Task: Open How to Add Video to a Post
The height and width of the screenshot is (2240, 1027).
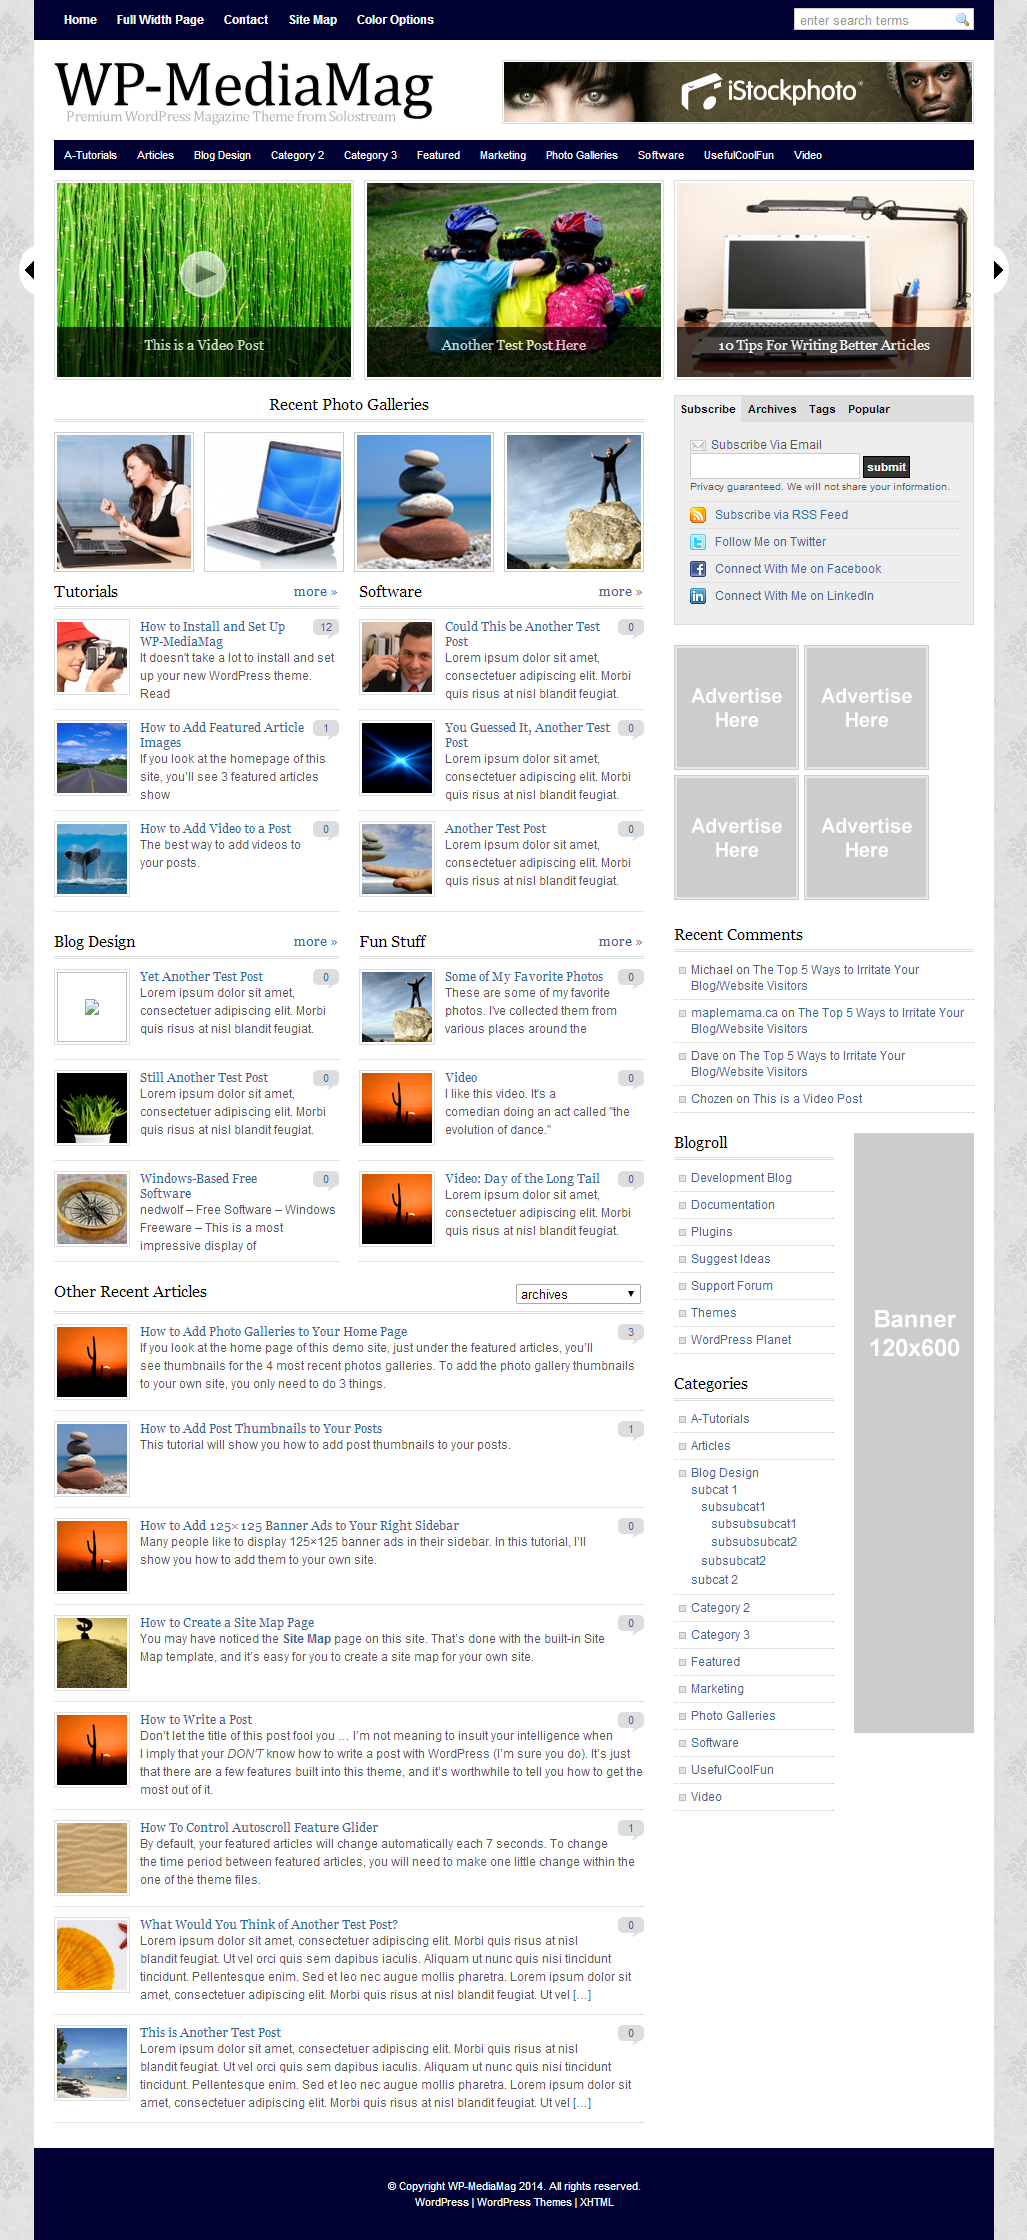Action: [215, 829]
